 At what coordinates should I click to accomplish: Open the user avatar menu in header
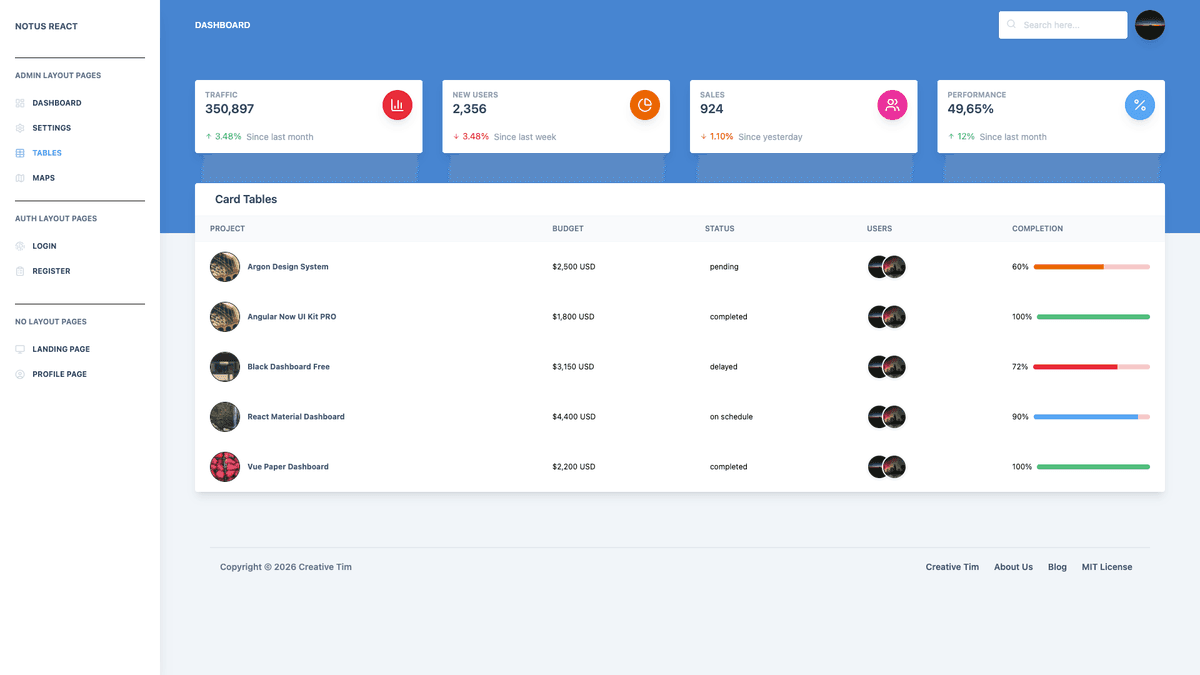tap(1149, 25)
